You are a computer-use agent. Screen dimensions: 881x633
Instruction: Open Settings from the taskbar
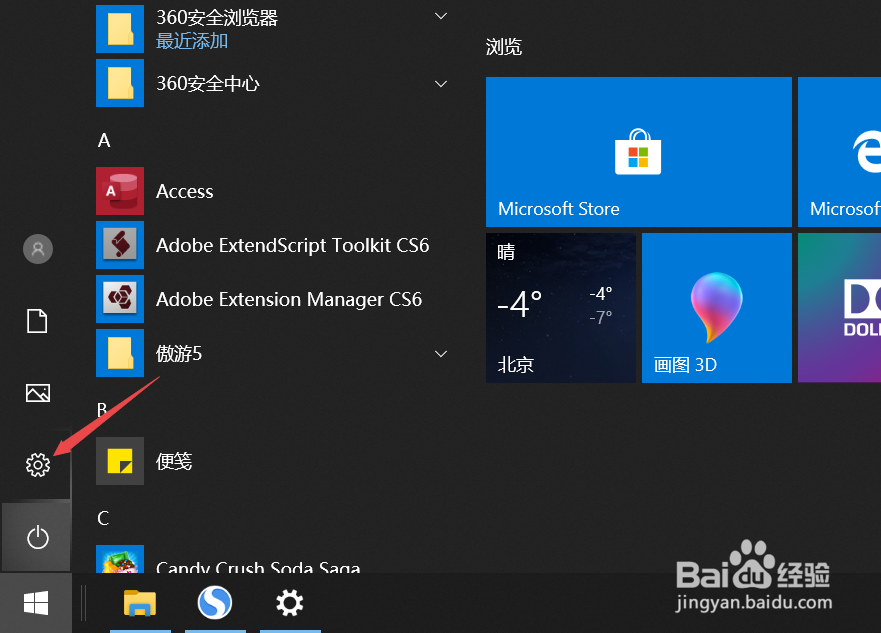pos(289,603)
